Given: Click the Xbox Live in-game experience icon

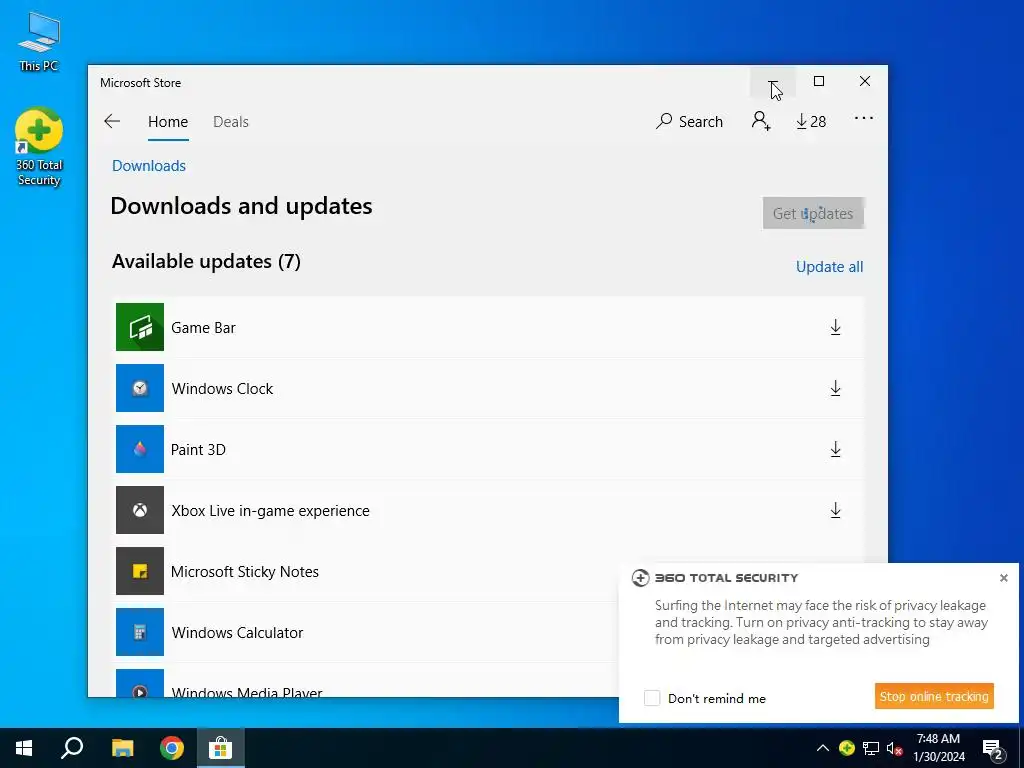Looking at the screenshot, I should [x=140, y=510].
